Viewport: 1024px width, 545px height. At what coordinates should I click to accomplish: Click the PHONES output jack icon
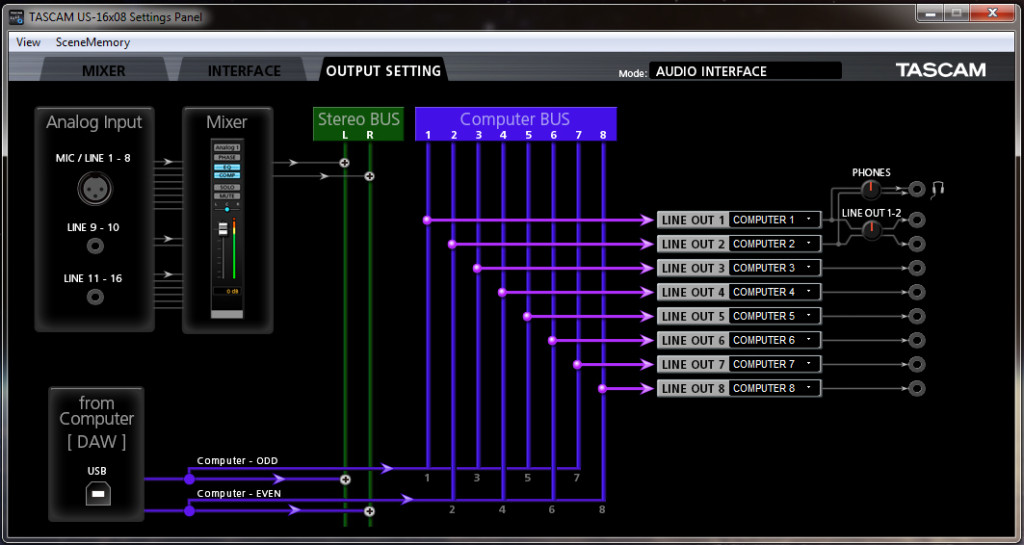coord(917,190)
